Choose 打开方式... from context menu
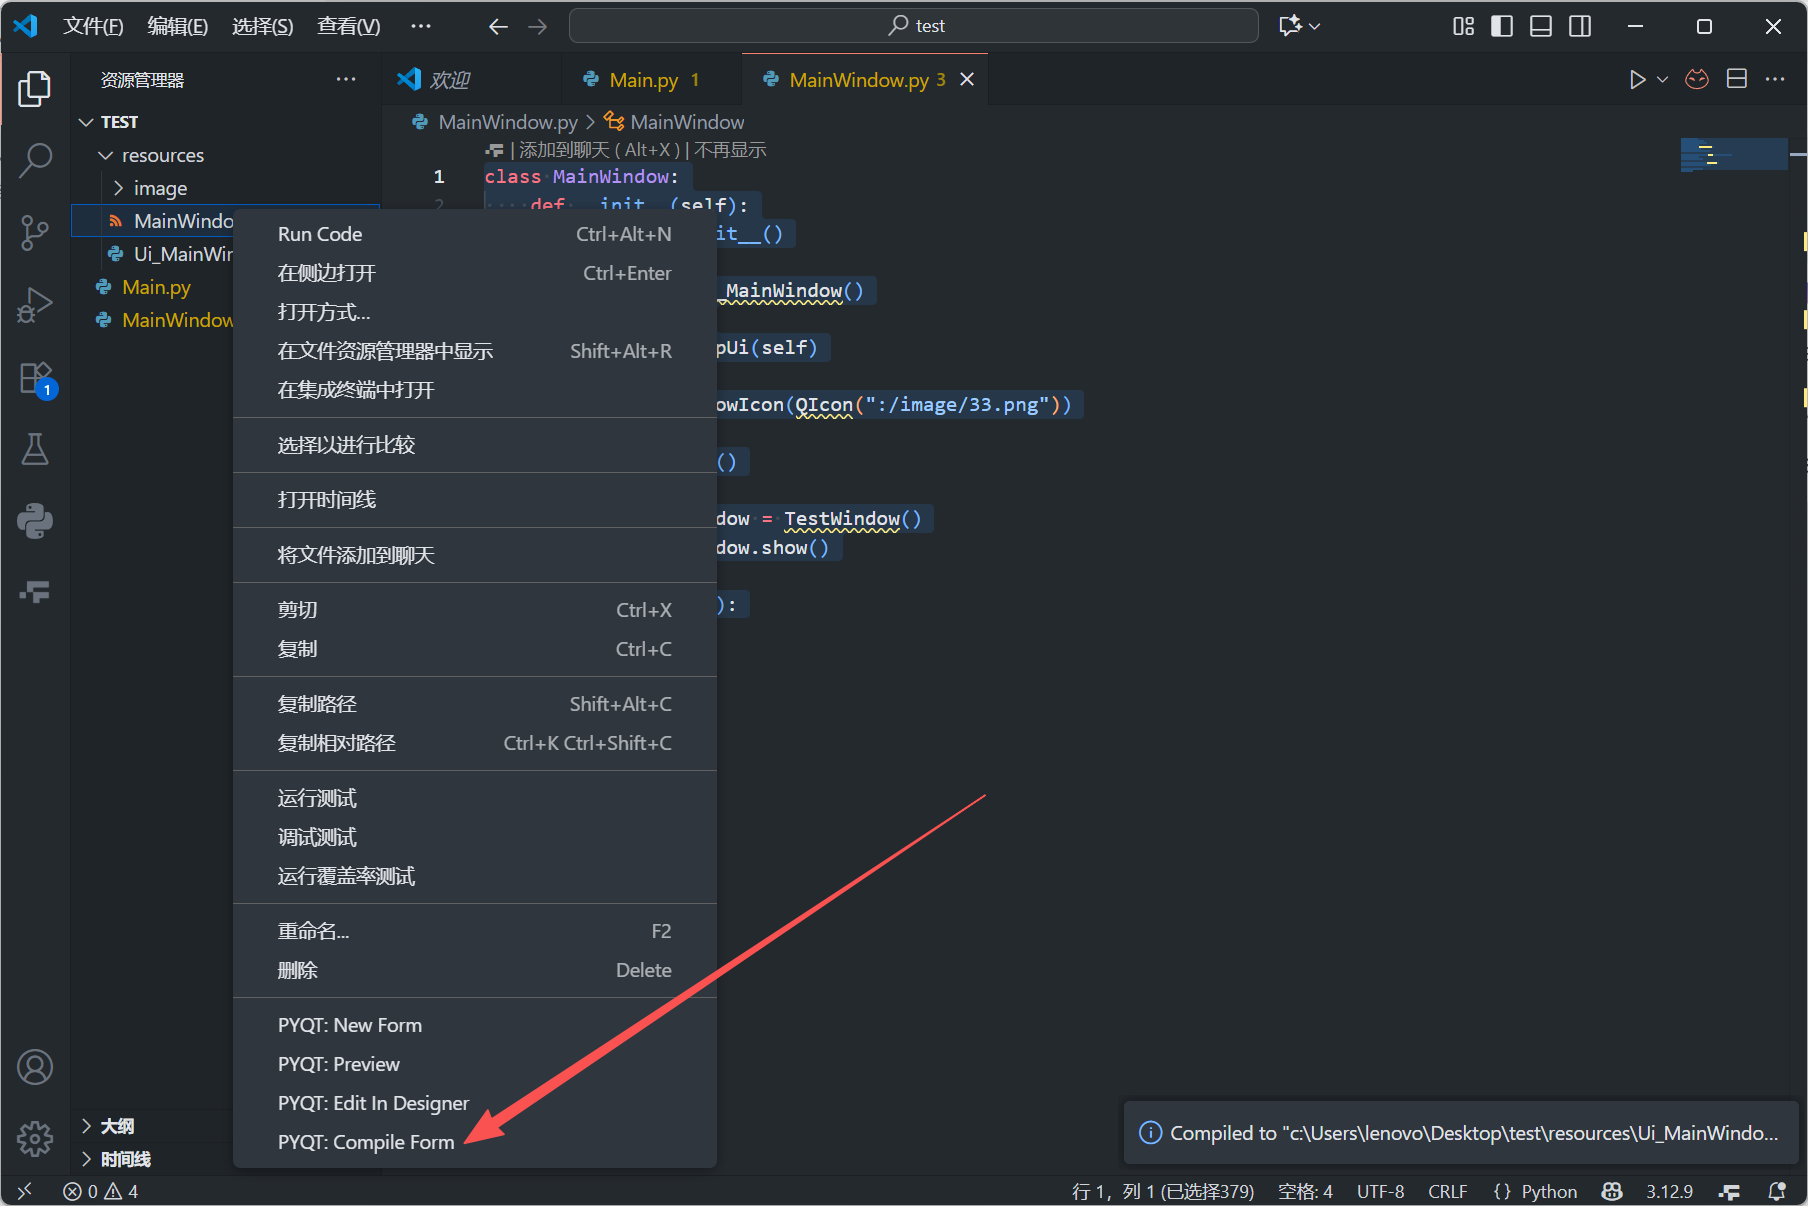The height and width of the screenshot is (1206, 1808). tap(475, 312)
